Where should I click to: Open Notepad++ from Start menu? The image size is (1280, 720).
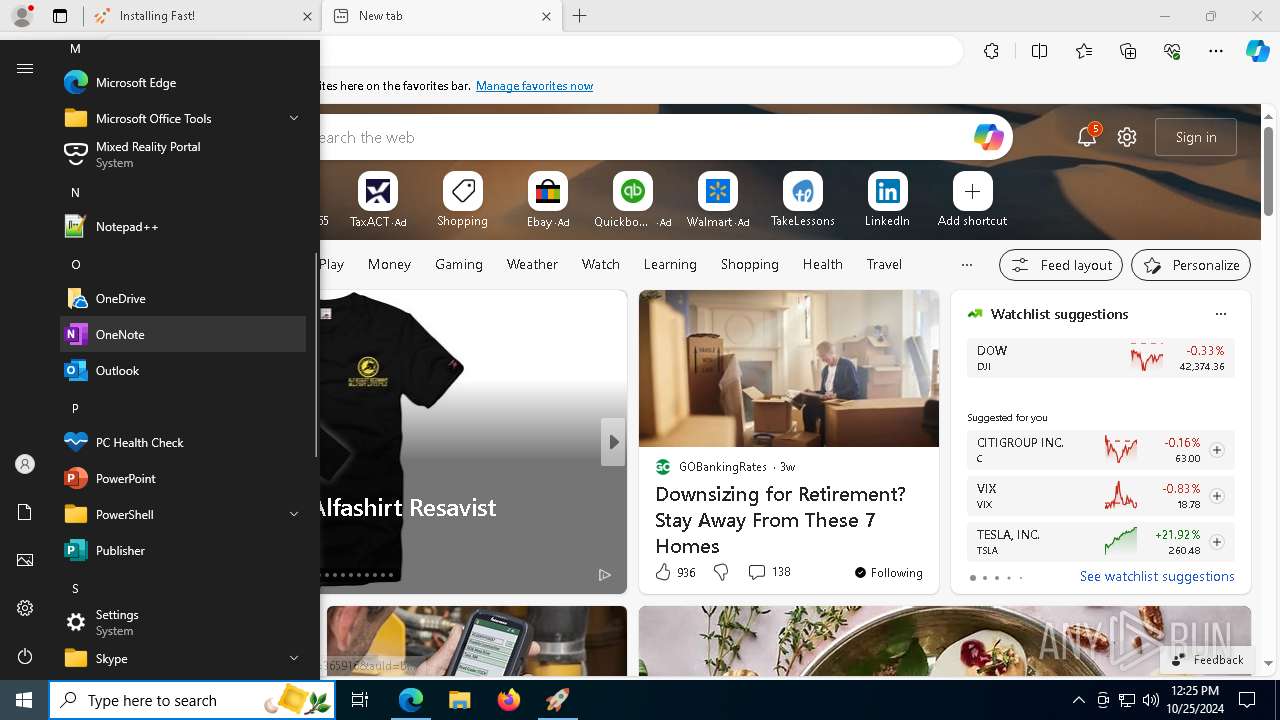(x=183, y=227)
